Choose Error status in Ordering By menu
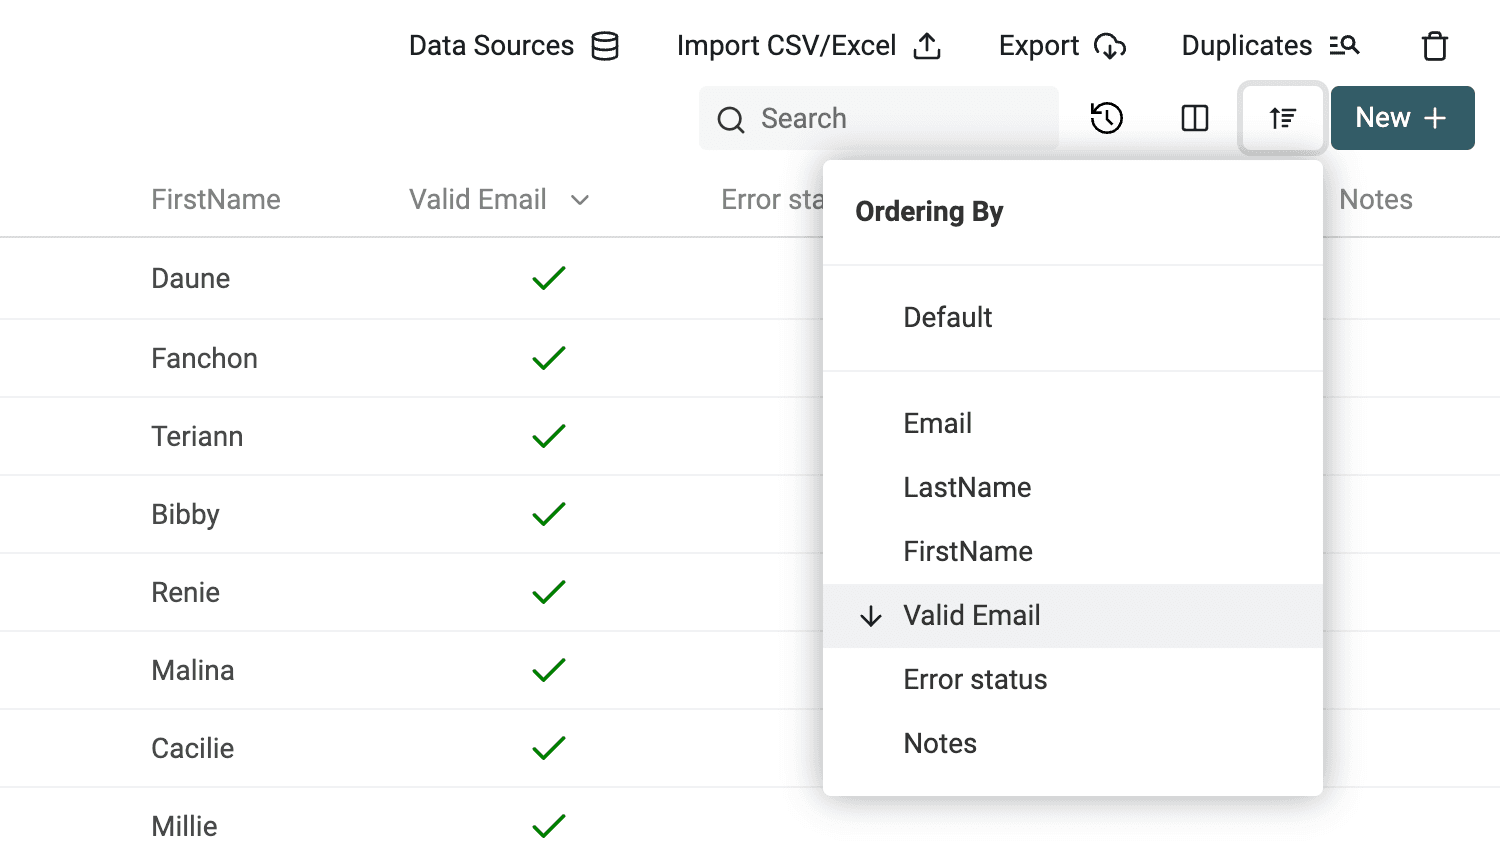 [975, 680]
